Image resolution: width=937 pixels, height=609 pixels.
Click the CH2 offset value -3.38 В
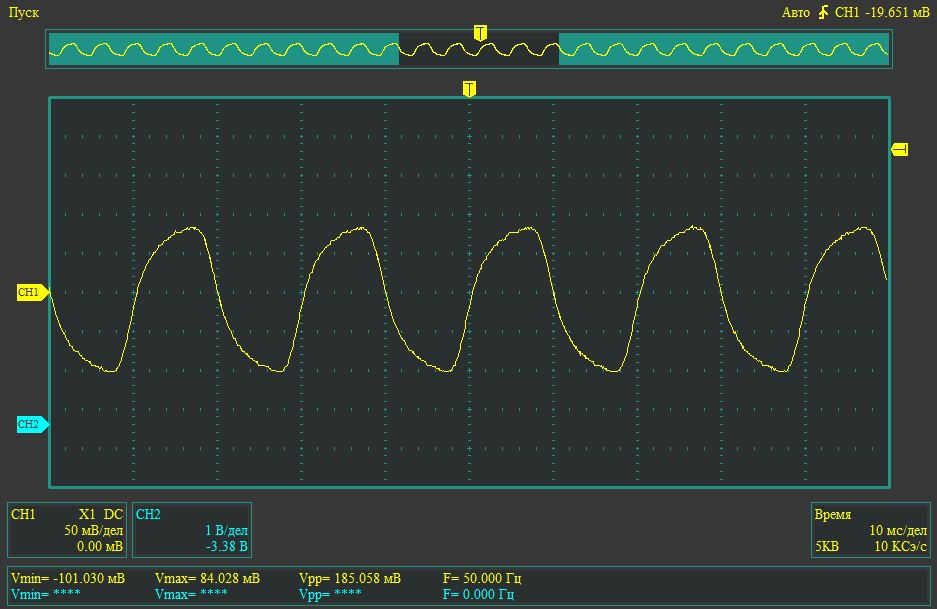point(226,546)
